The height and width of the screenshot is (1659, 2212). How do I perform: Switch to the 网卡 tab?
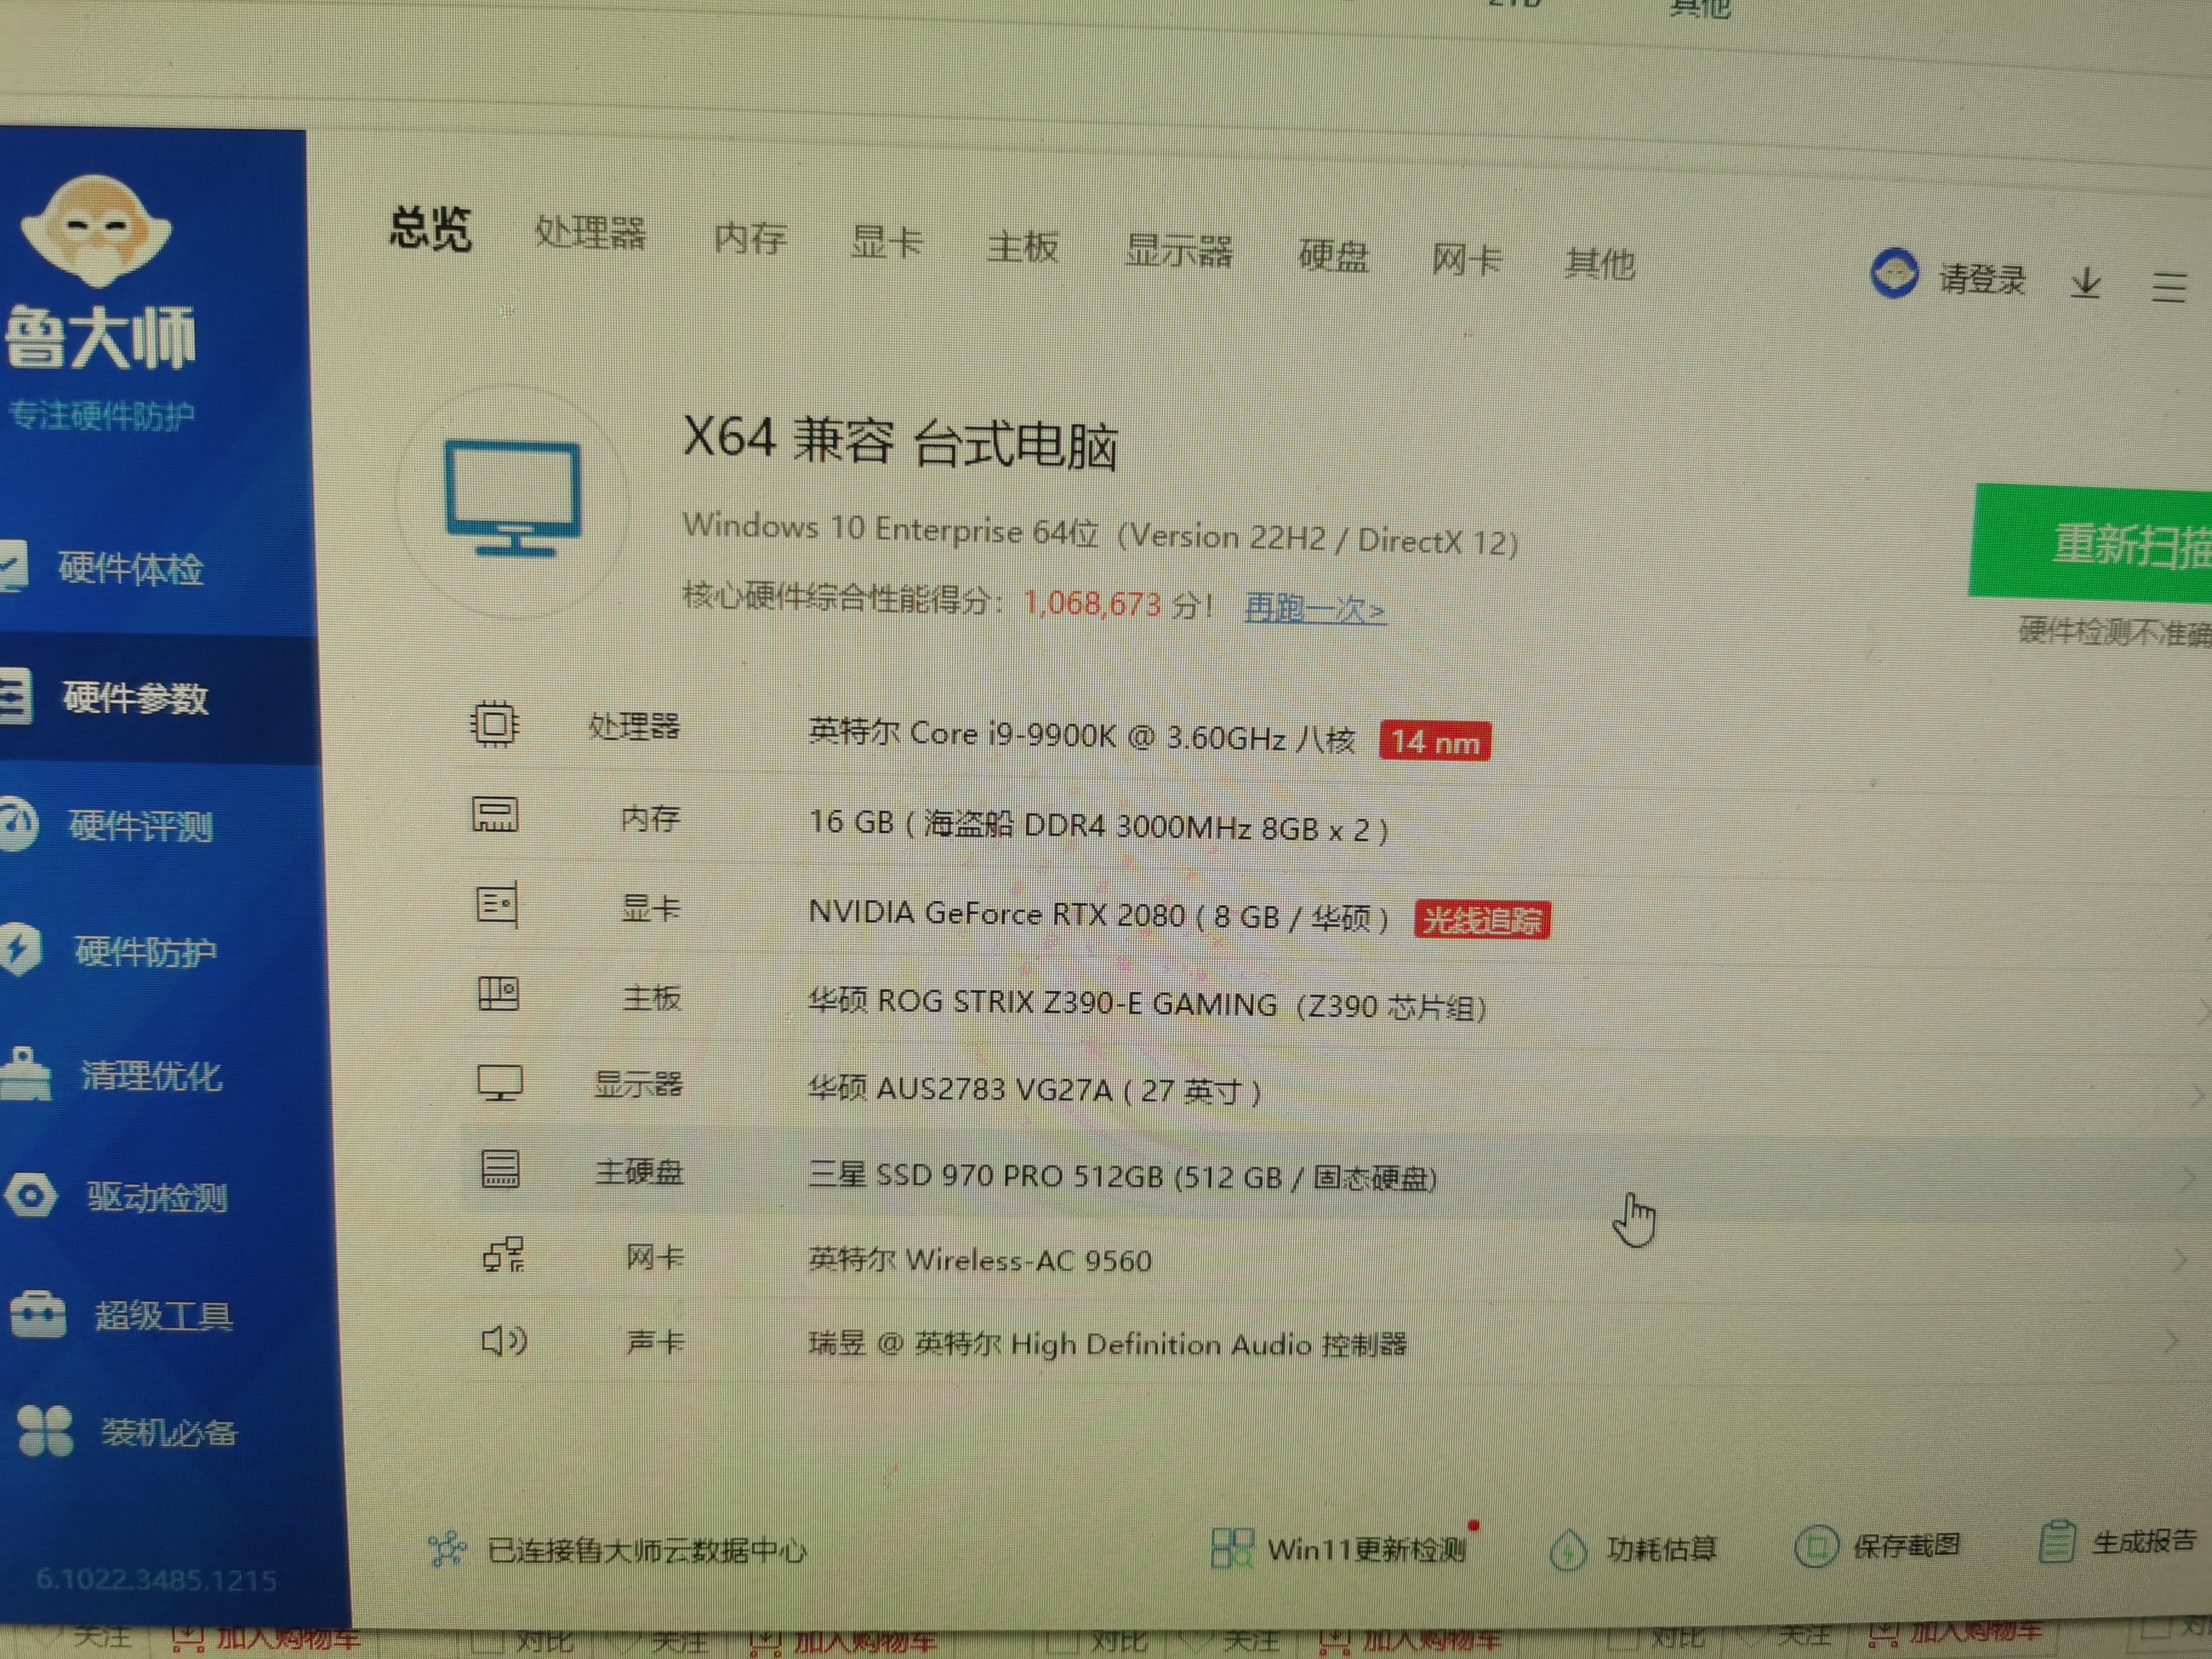[1466, 259]
